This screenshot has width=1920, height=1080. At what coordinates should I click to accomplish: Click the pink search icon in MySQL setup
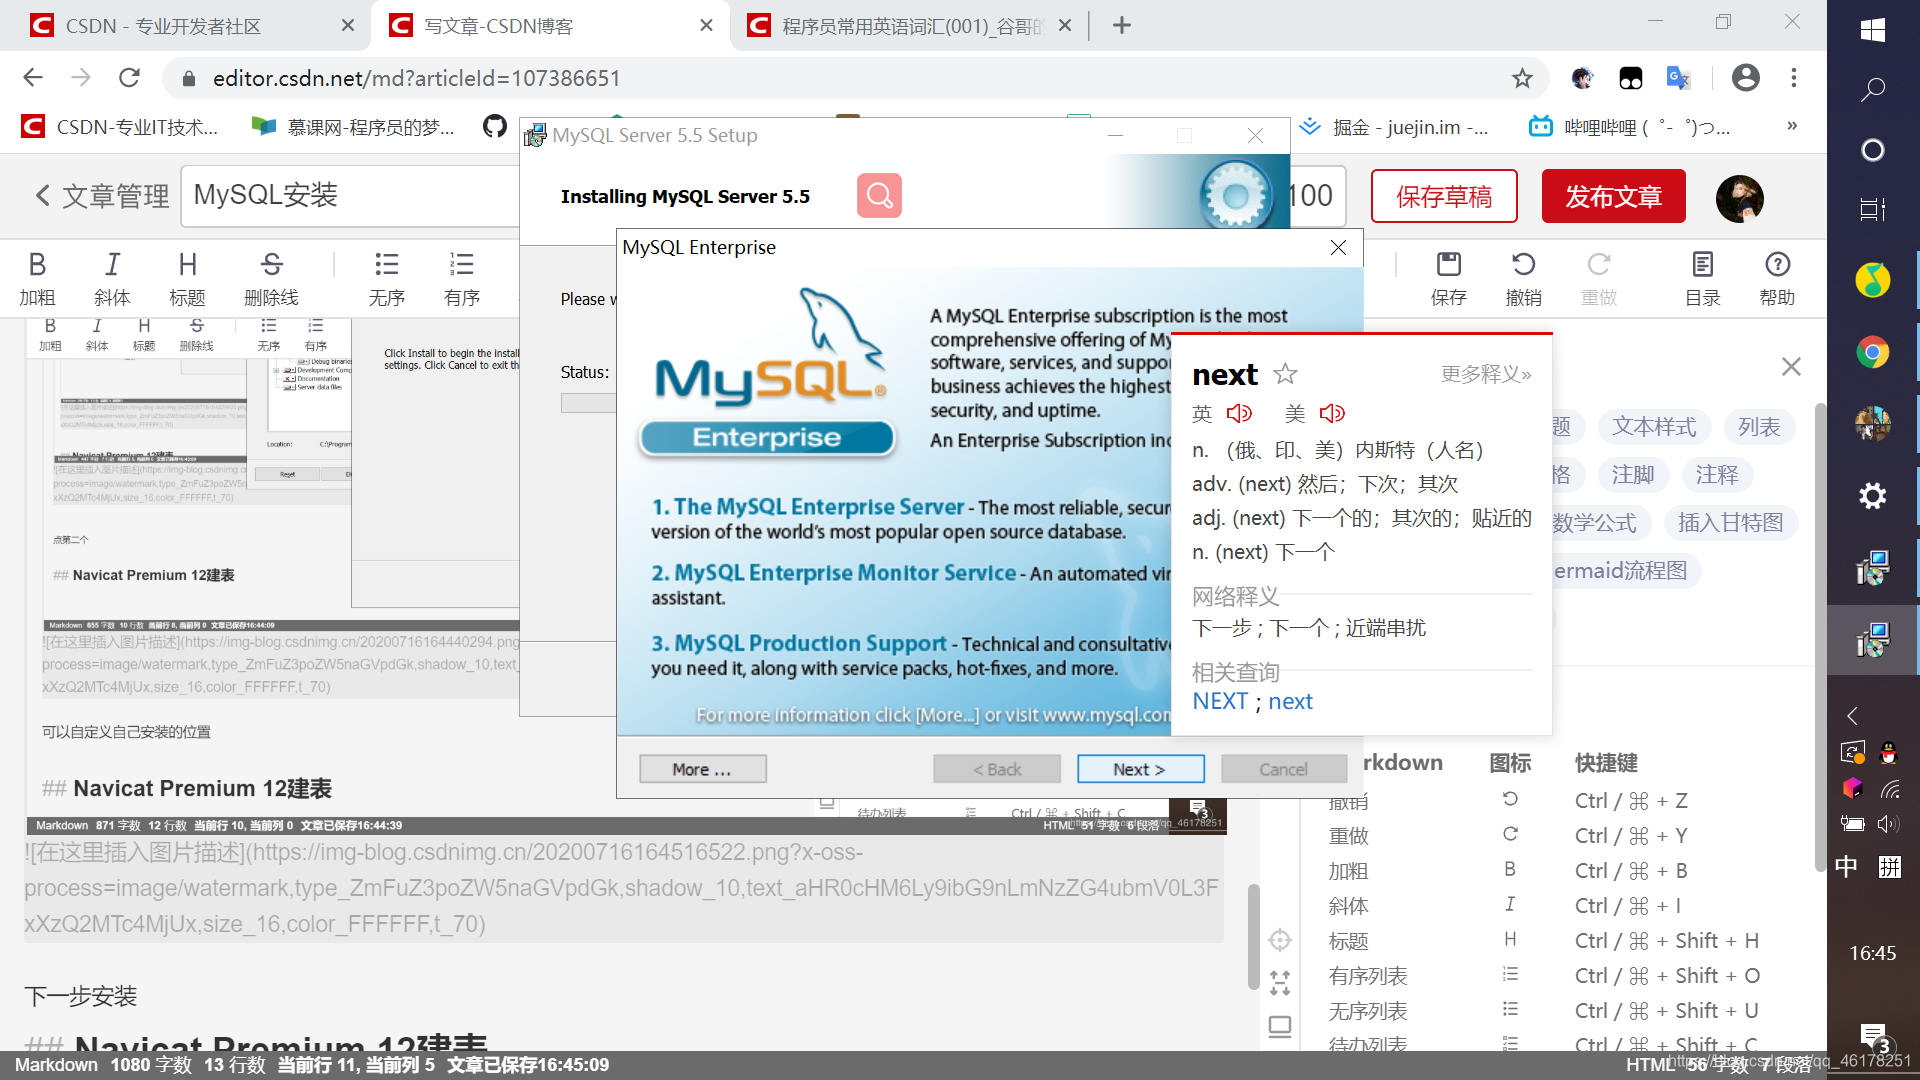[879, 195]
